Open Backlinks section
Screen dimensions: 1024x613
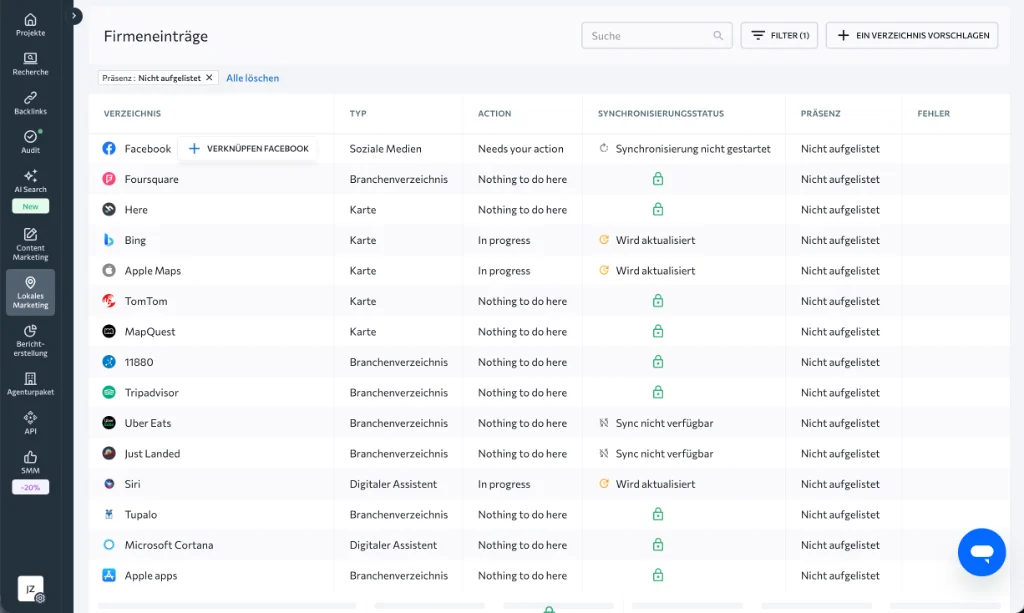click(30, 103)
